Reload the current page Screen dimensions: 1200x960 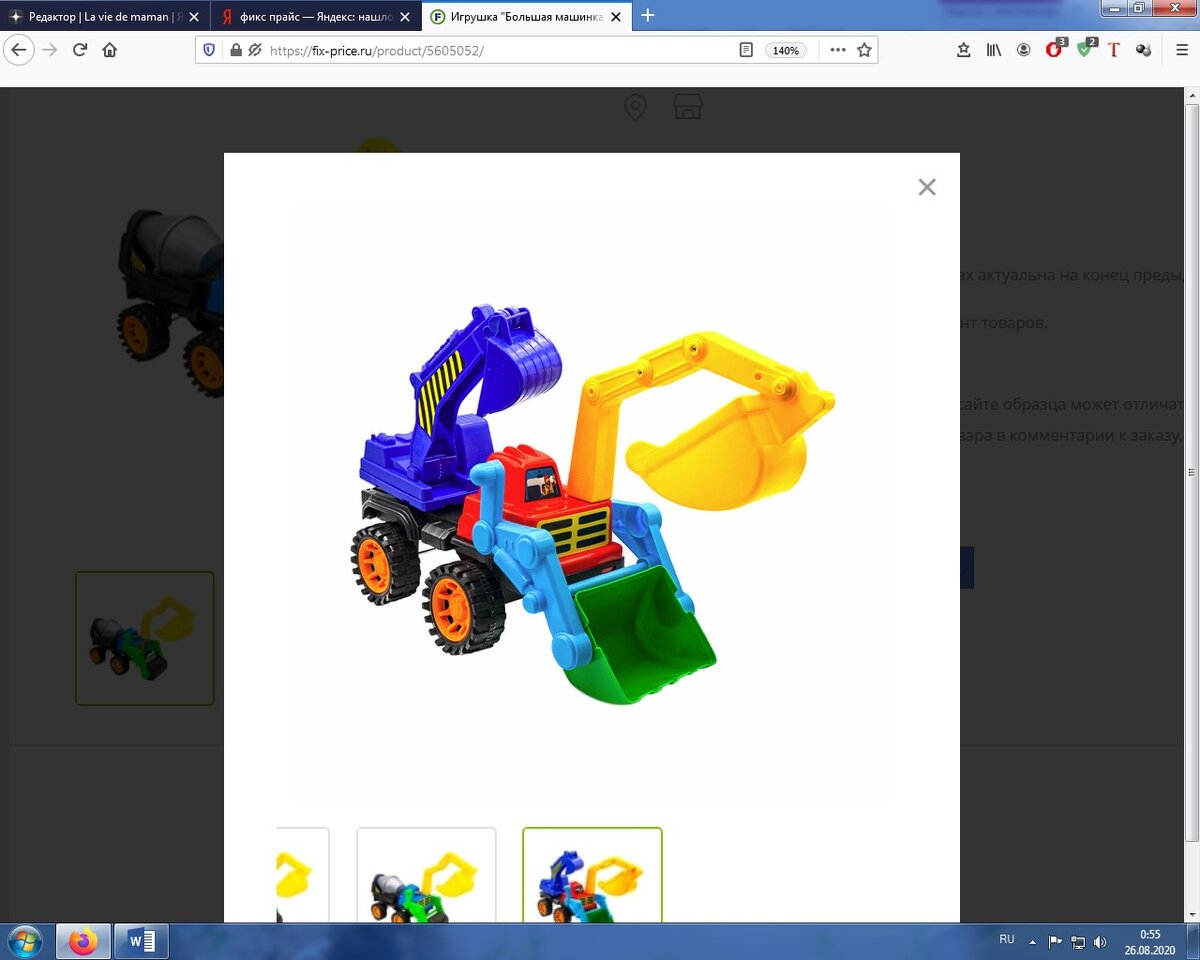pyautogui.click(x=80, y=50)
